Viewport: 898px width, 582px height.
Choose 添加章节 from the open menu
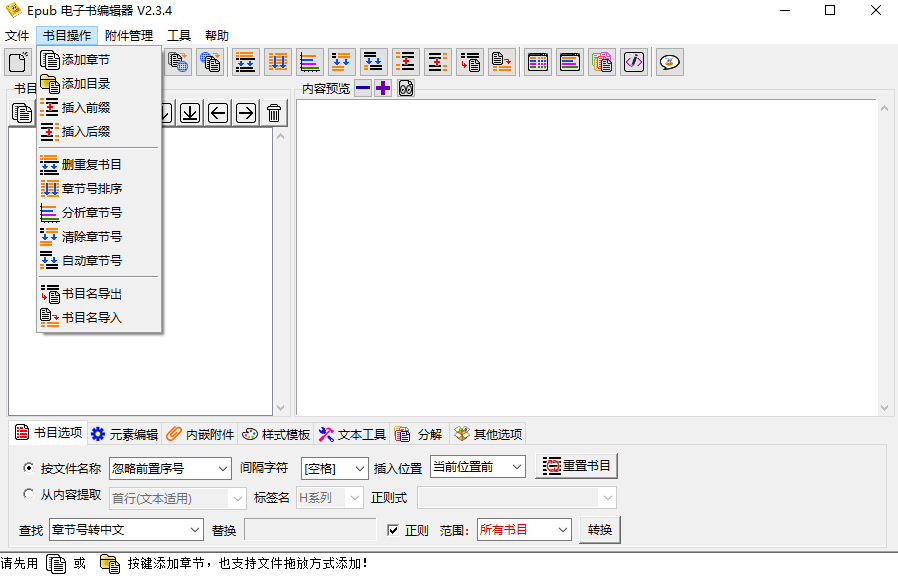[99, 60]
